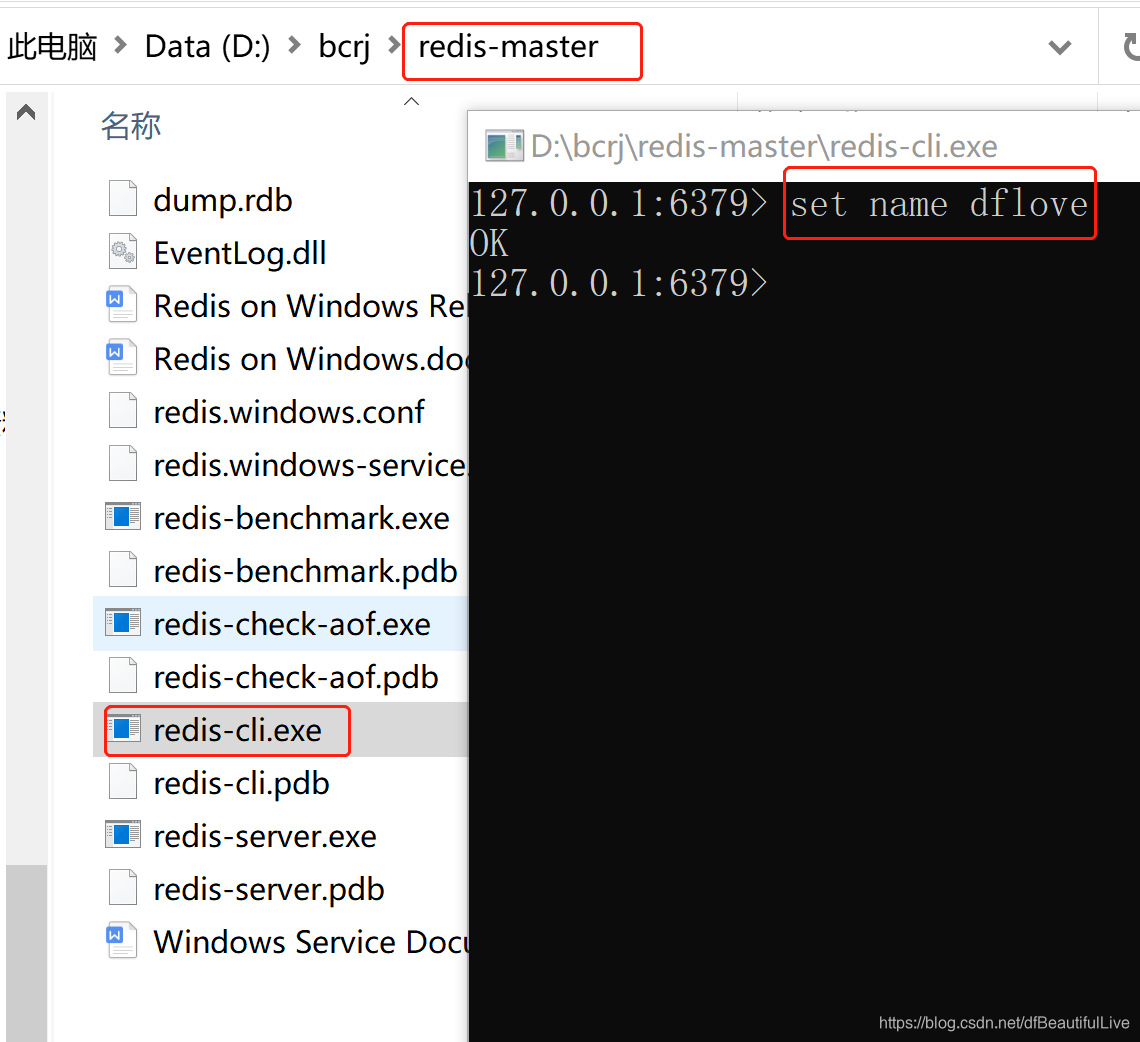Click the redis-benchmark.pdb file icon

(x=123, y=569)
